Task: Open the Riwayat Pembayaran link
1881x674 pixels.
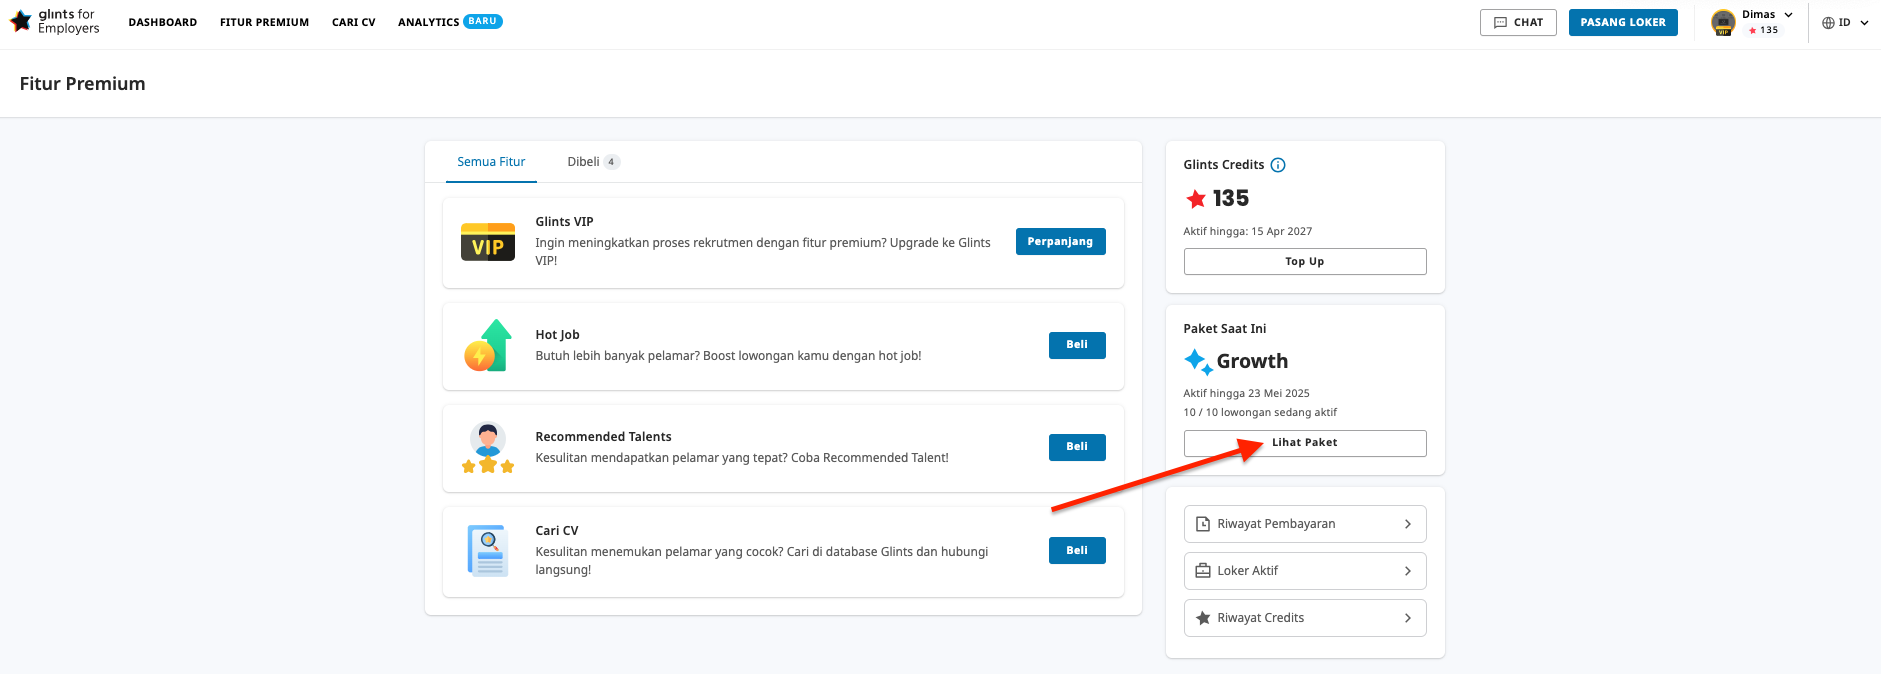Action: pos(1305,524)
